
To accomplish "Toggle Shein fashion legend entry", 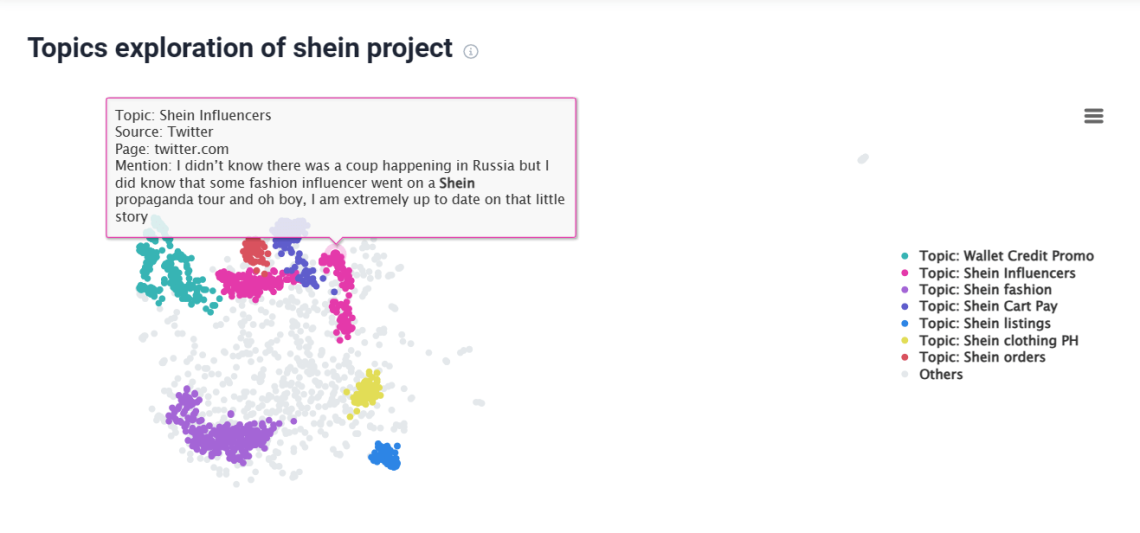I will [x=985, y=290].
